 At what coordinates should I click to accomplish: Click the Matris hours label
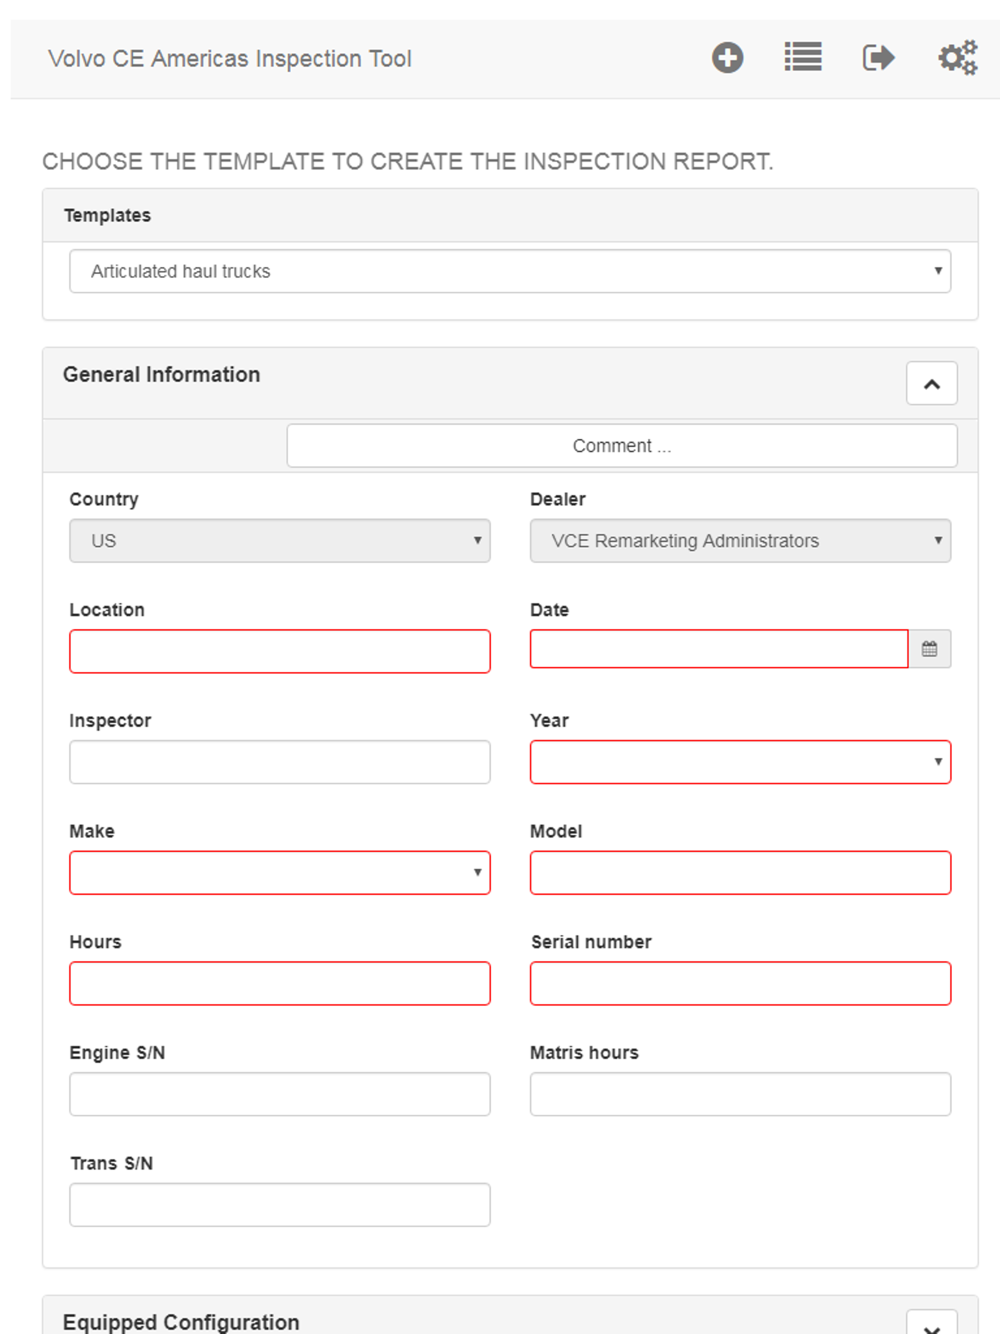point(584,1052)
